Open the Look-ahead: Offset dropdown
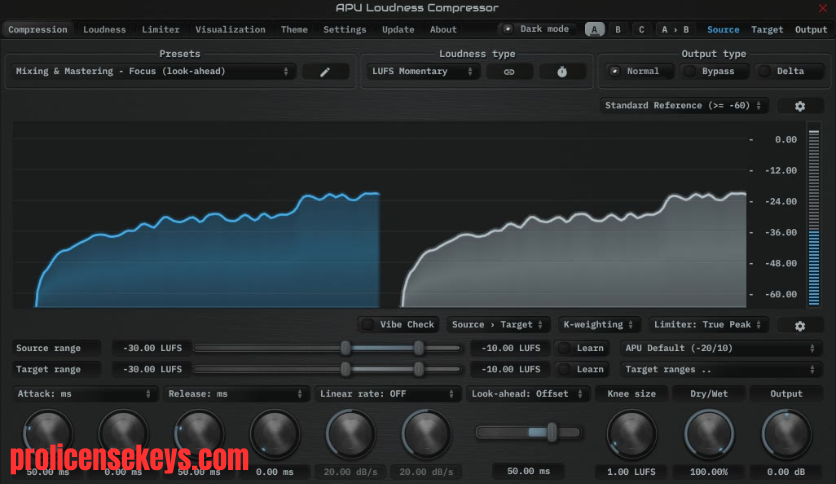The width and height of the screenshot is (836, 484). point(527,394)
